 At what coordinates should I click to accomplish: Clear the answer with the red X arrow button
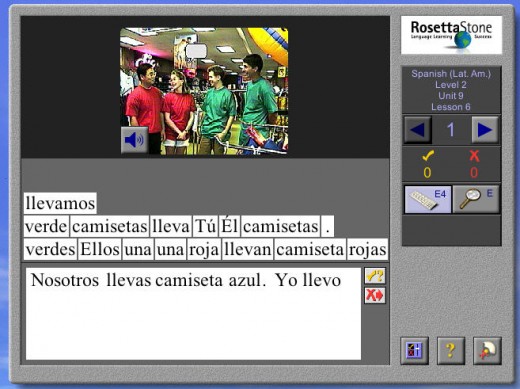(375, 295)
